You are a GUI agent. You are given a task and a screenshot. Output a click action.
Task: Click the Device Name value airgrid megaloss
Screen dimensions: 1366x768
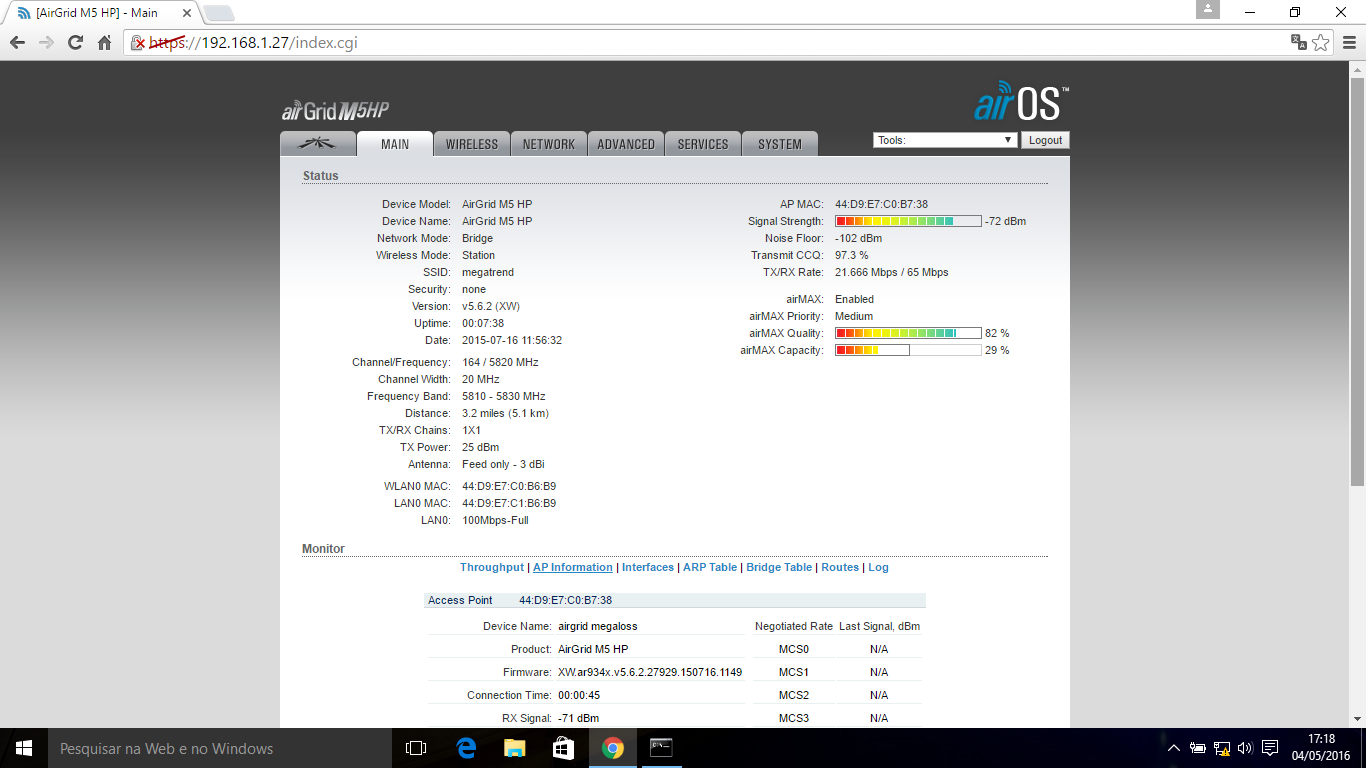[x=598, y=626]
